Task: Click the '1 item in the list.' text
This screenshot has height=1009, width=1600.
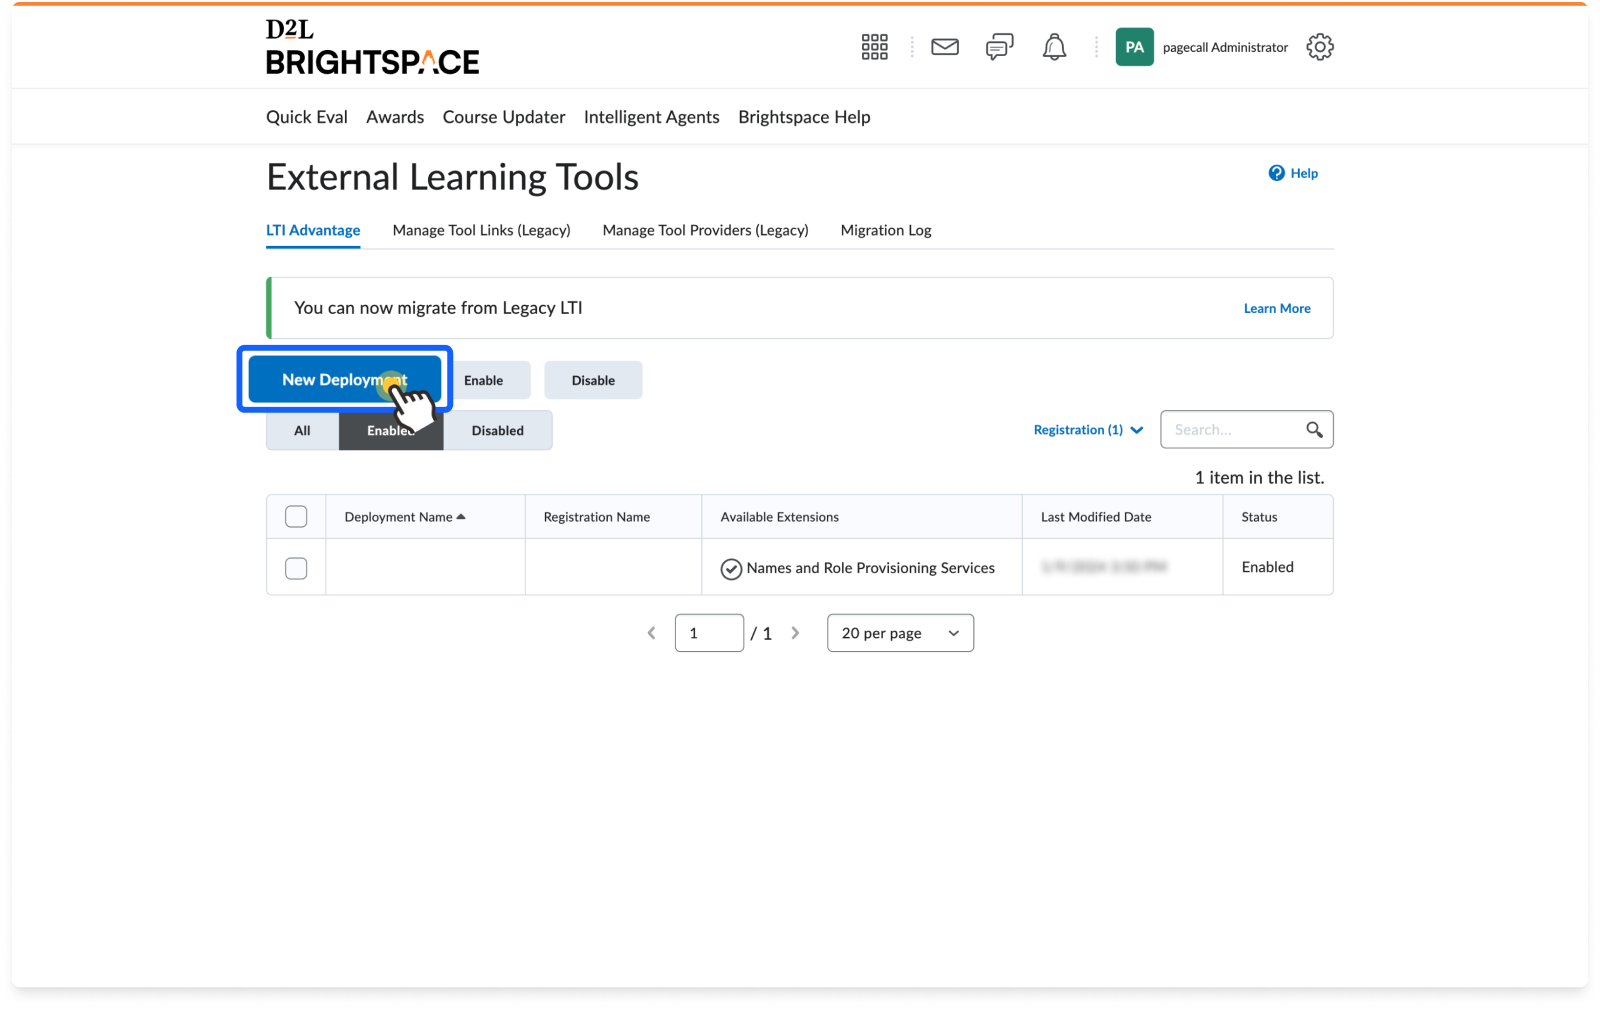Action: point(1259,478)
